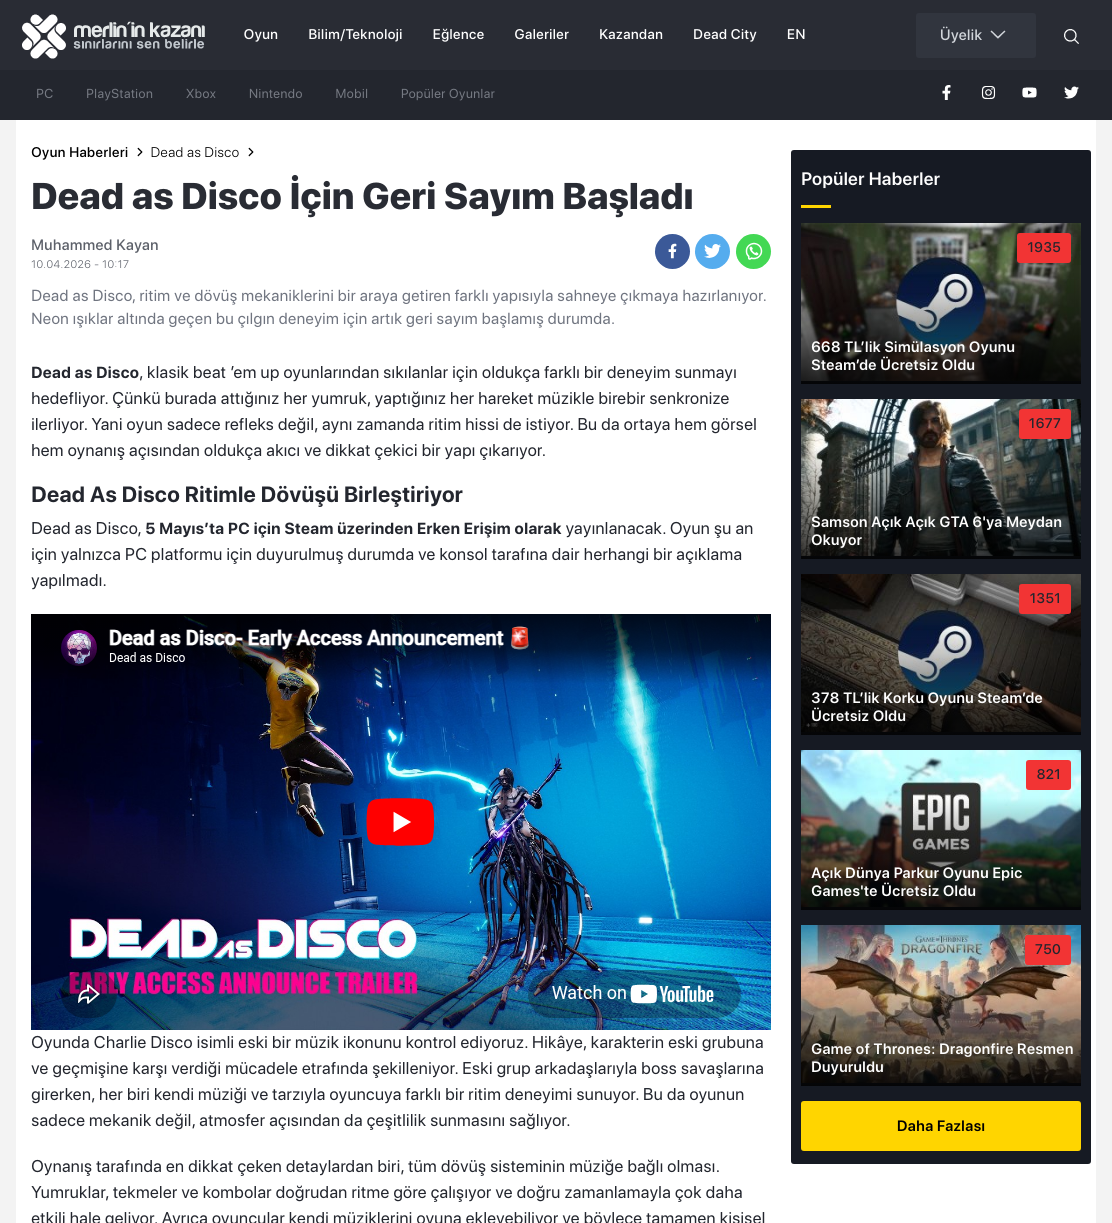
Task: Click the 1677 view count badge
Action: (1044, 423)
